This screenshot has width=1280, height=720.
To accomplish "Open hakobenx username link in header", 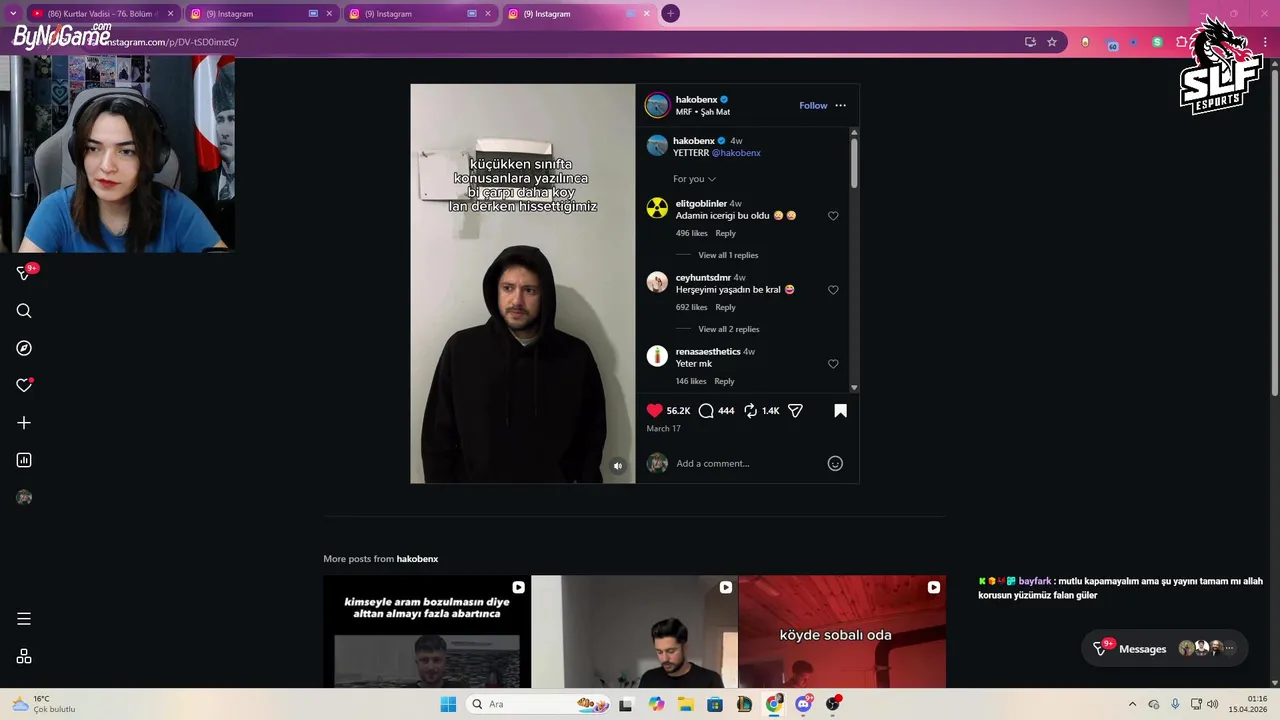I will (x=696, y=100).
